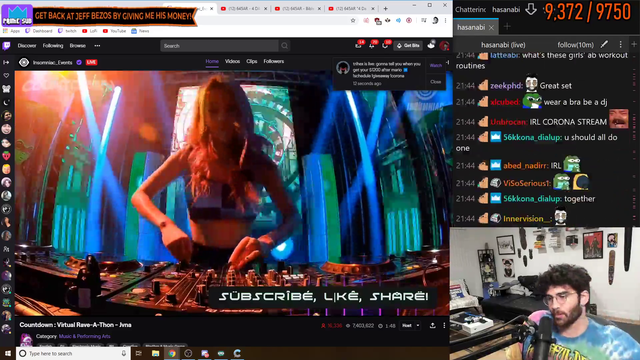The width and height of the screenshot is (640, 360).
Task: Click the heart followed channels icon in sidebar
Action: coord(6,76)
